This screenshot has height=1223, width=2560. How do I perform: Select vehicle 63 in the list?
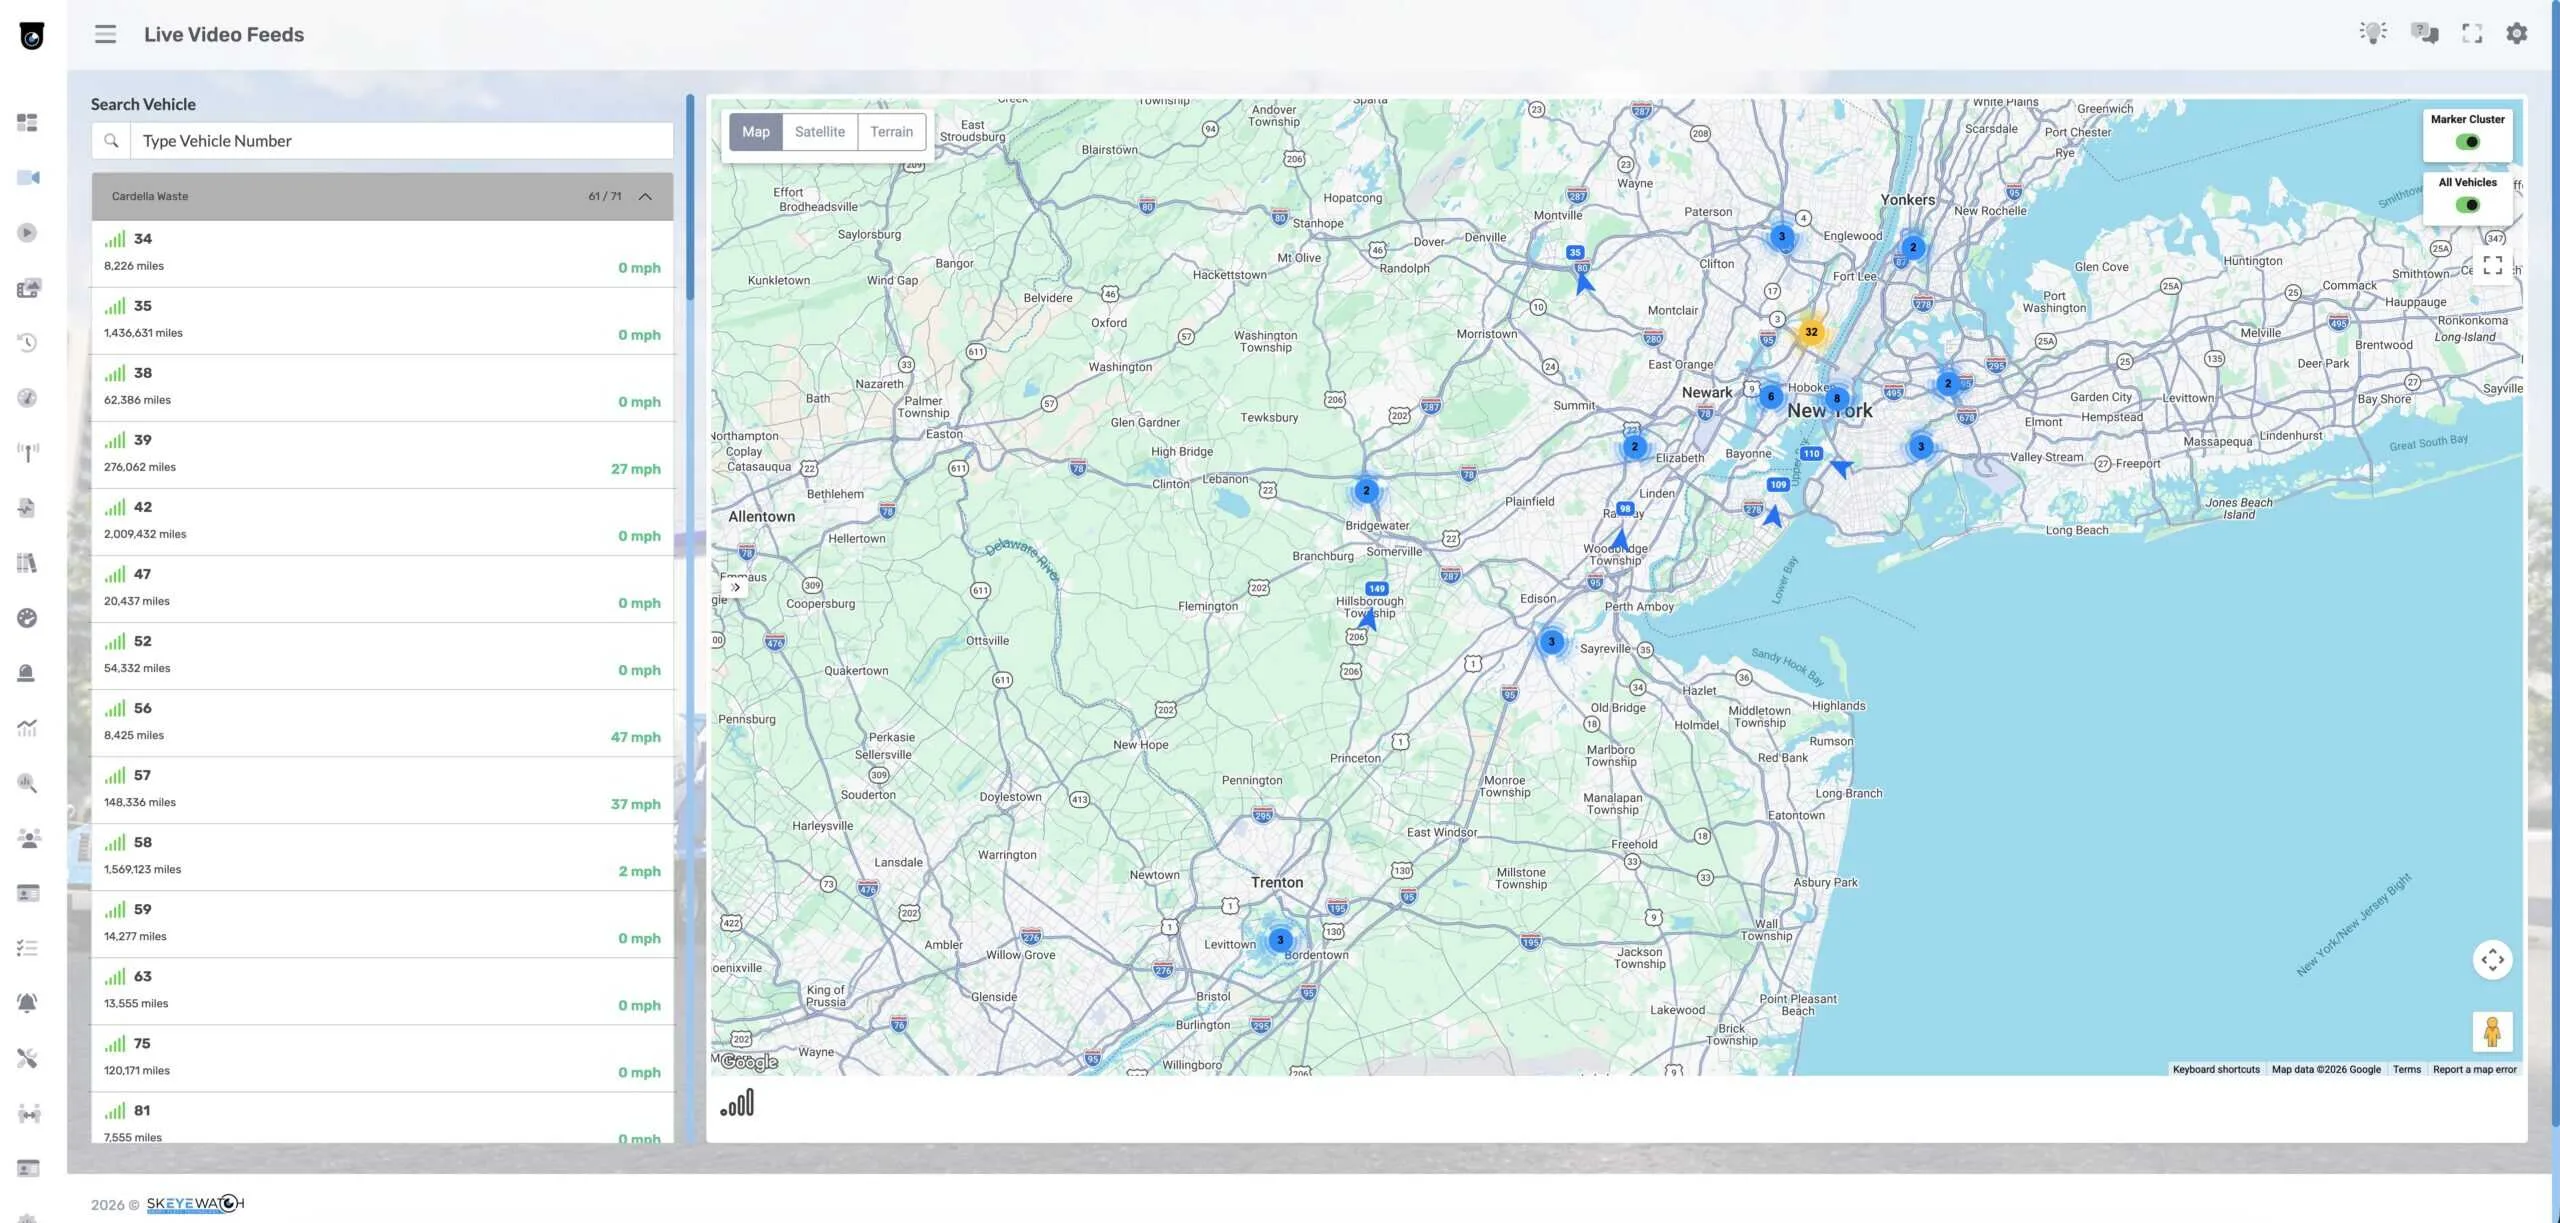[x=382, y=990]
